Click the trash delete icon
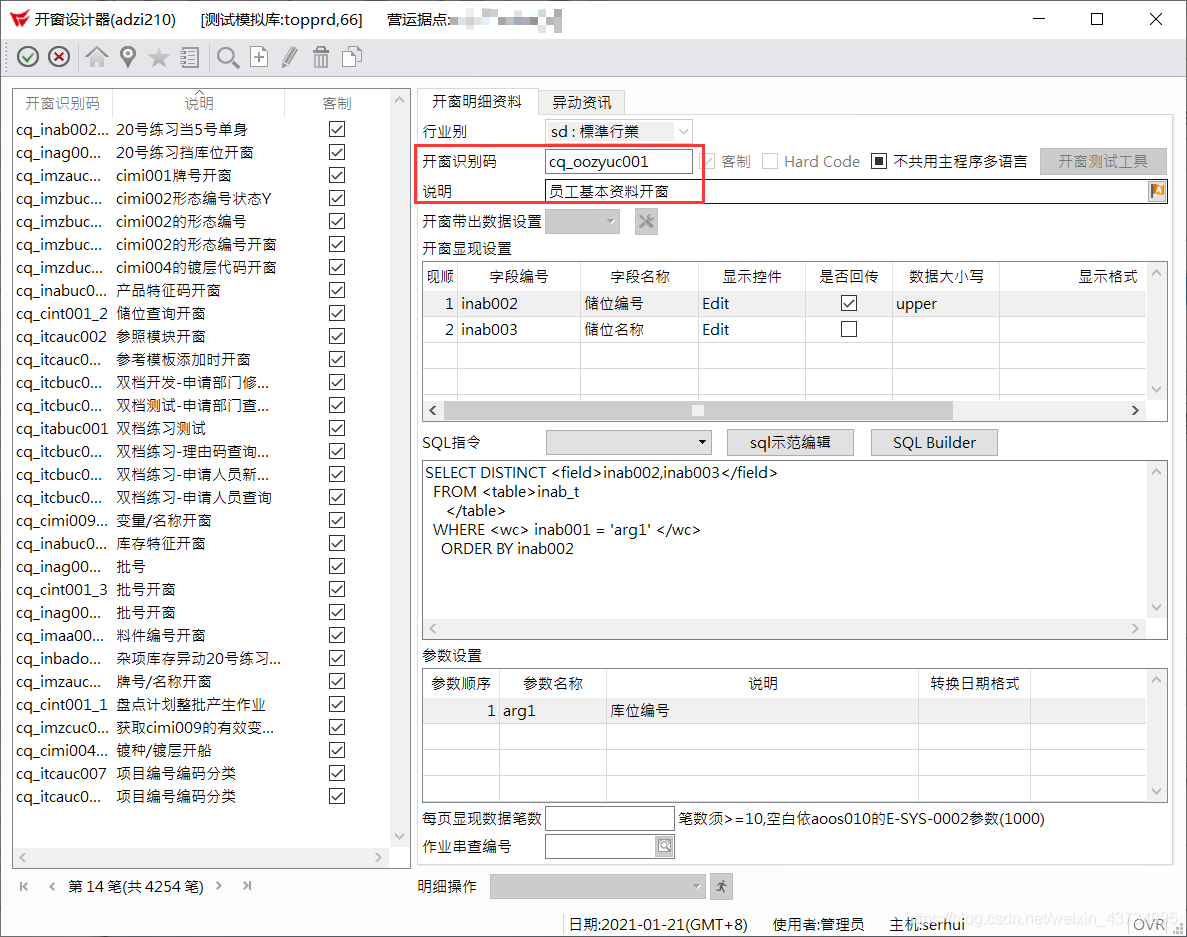1187x937 pixels. [321, 57]
